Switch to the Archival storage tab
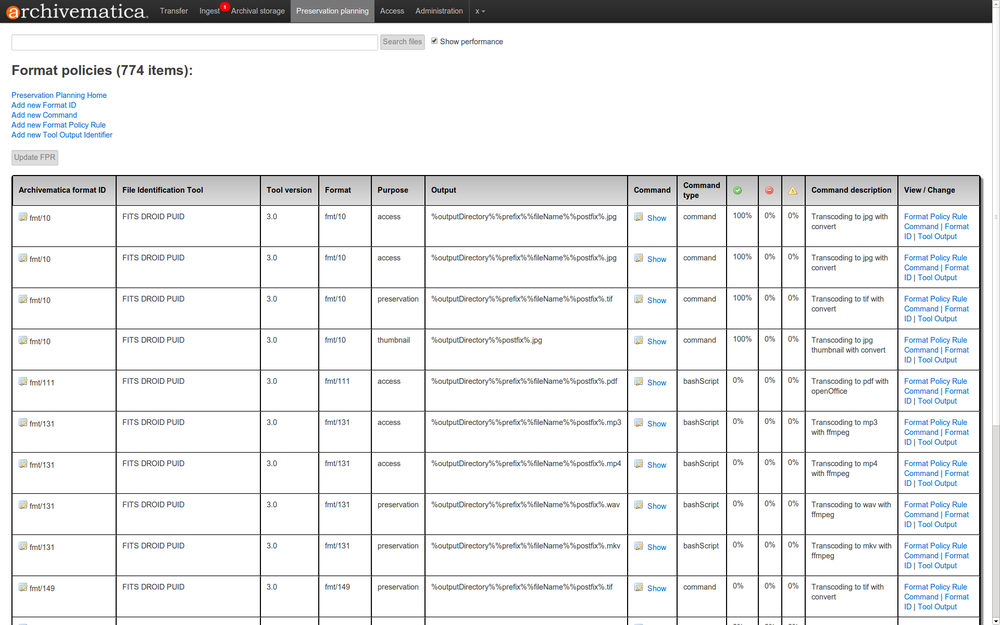Viewport: 1000px width, 625px height. point(257,11)
